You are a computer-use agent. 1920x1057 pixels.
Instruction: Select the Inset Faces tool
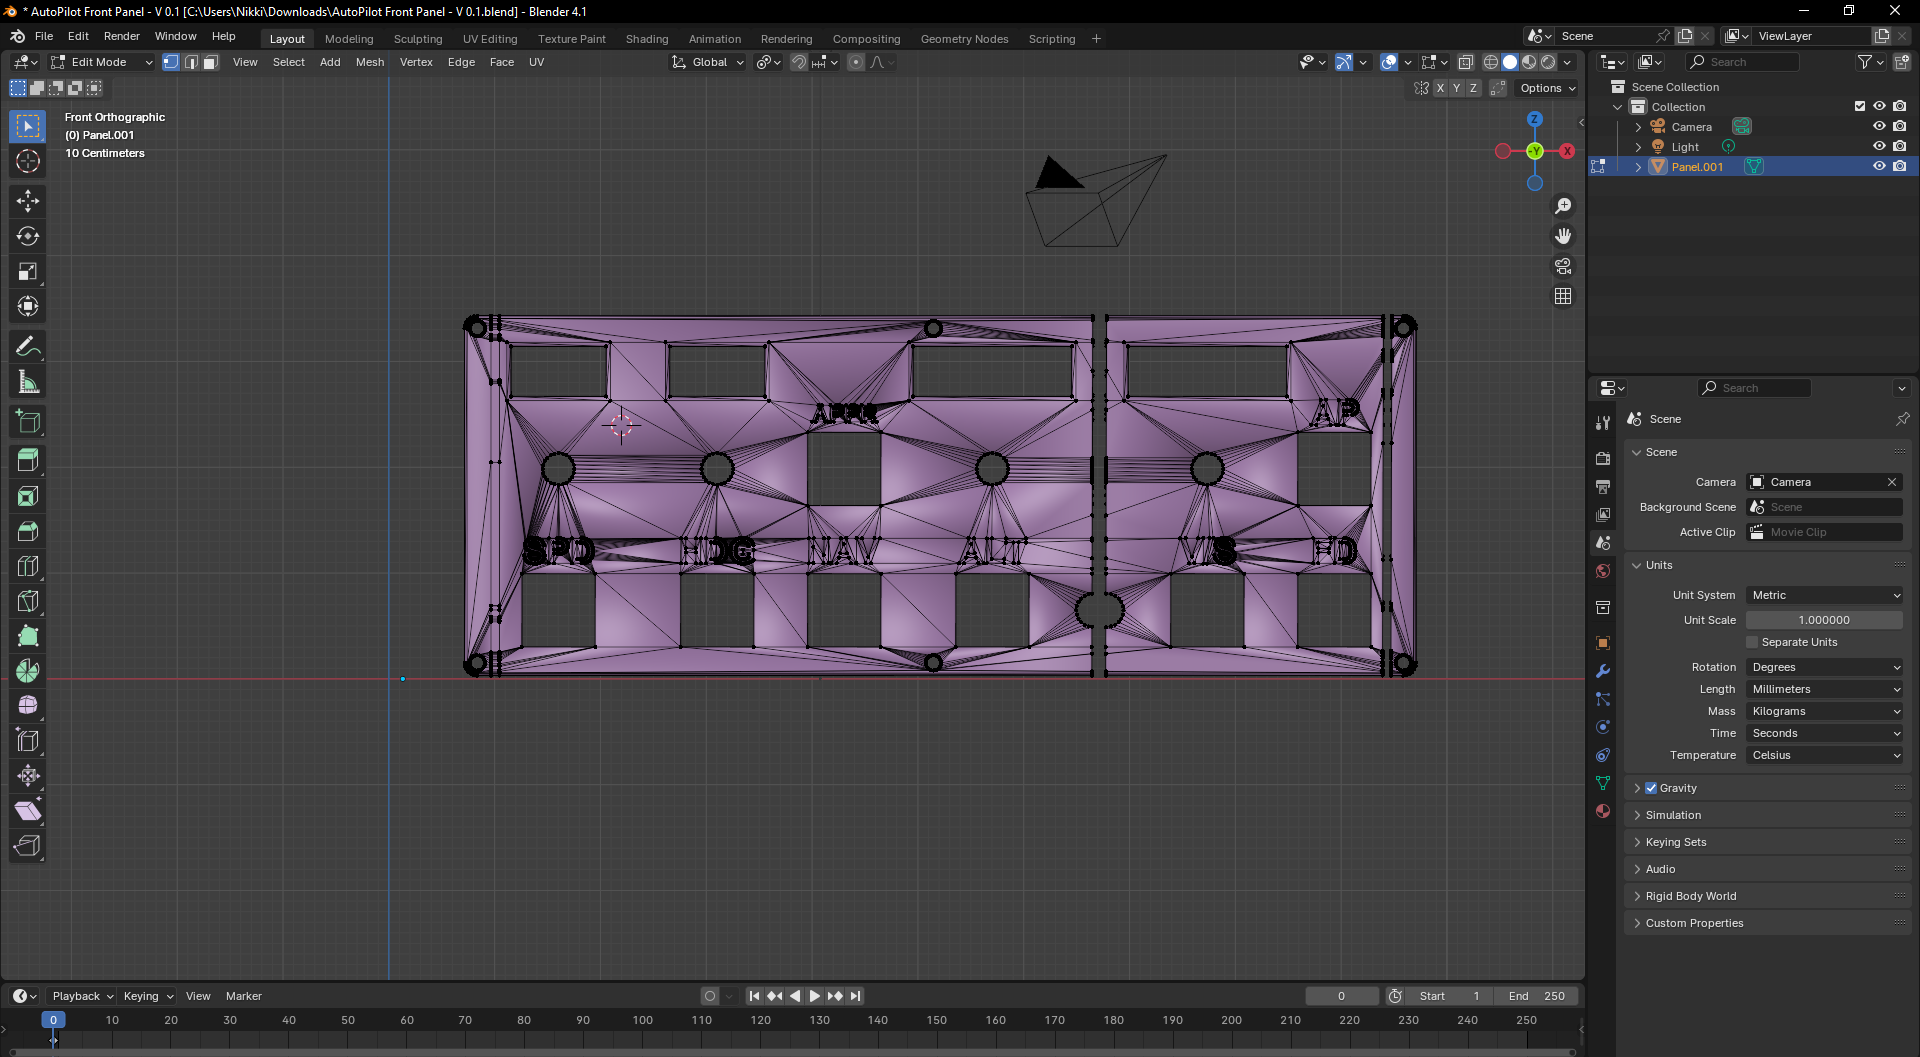point(28,496)
